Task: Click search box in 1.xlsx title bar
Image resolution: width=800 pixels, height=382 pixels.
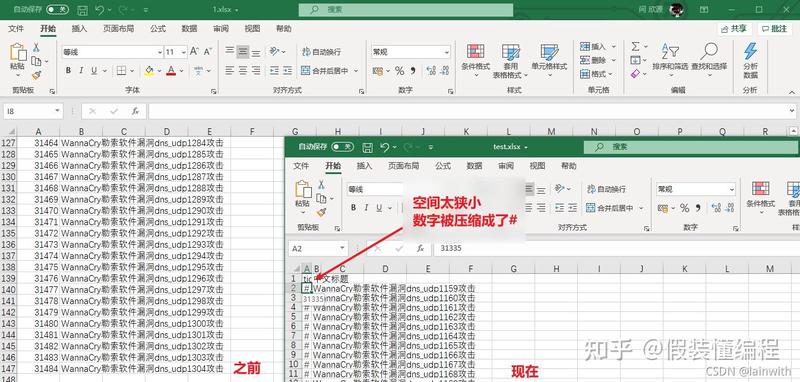Action: pyautogui.click(x=406, y=10)
